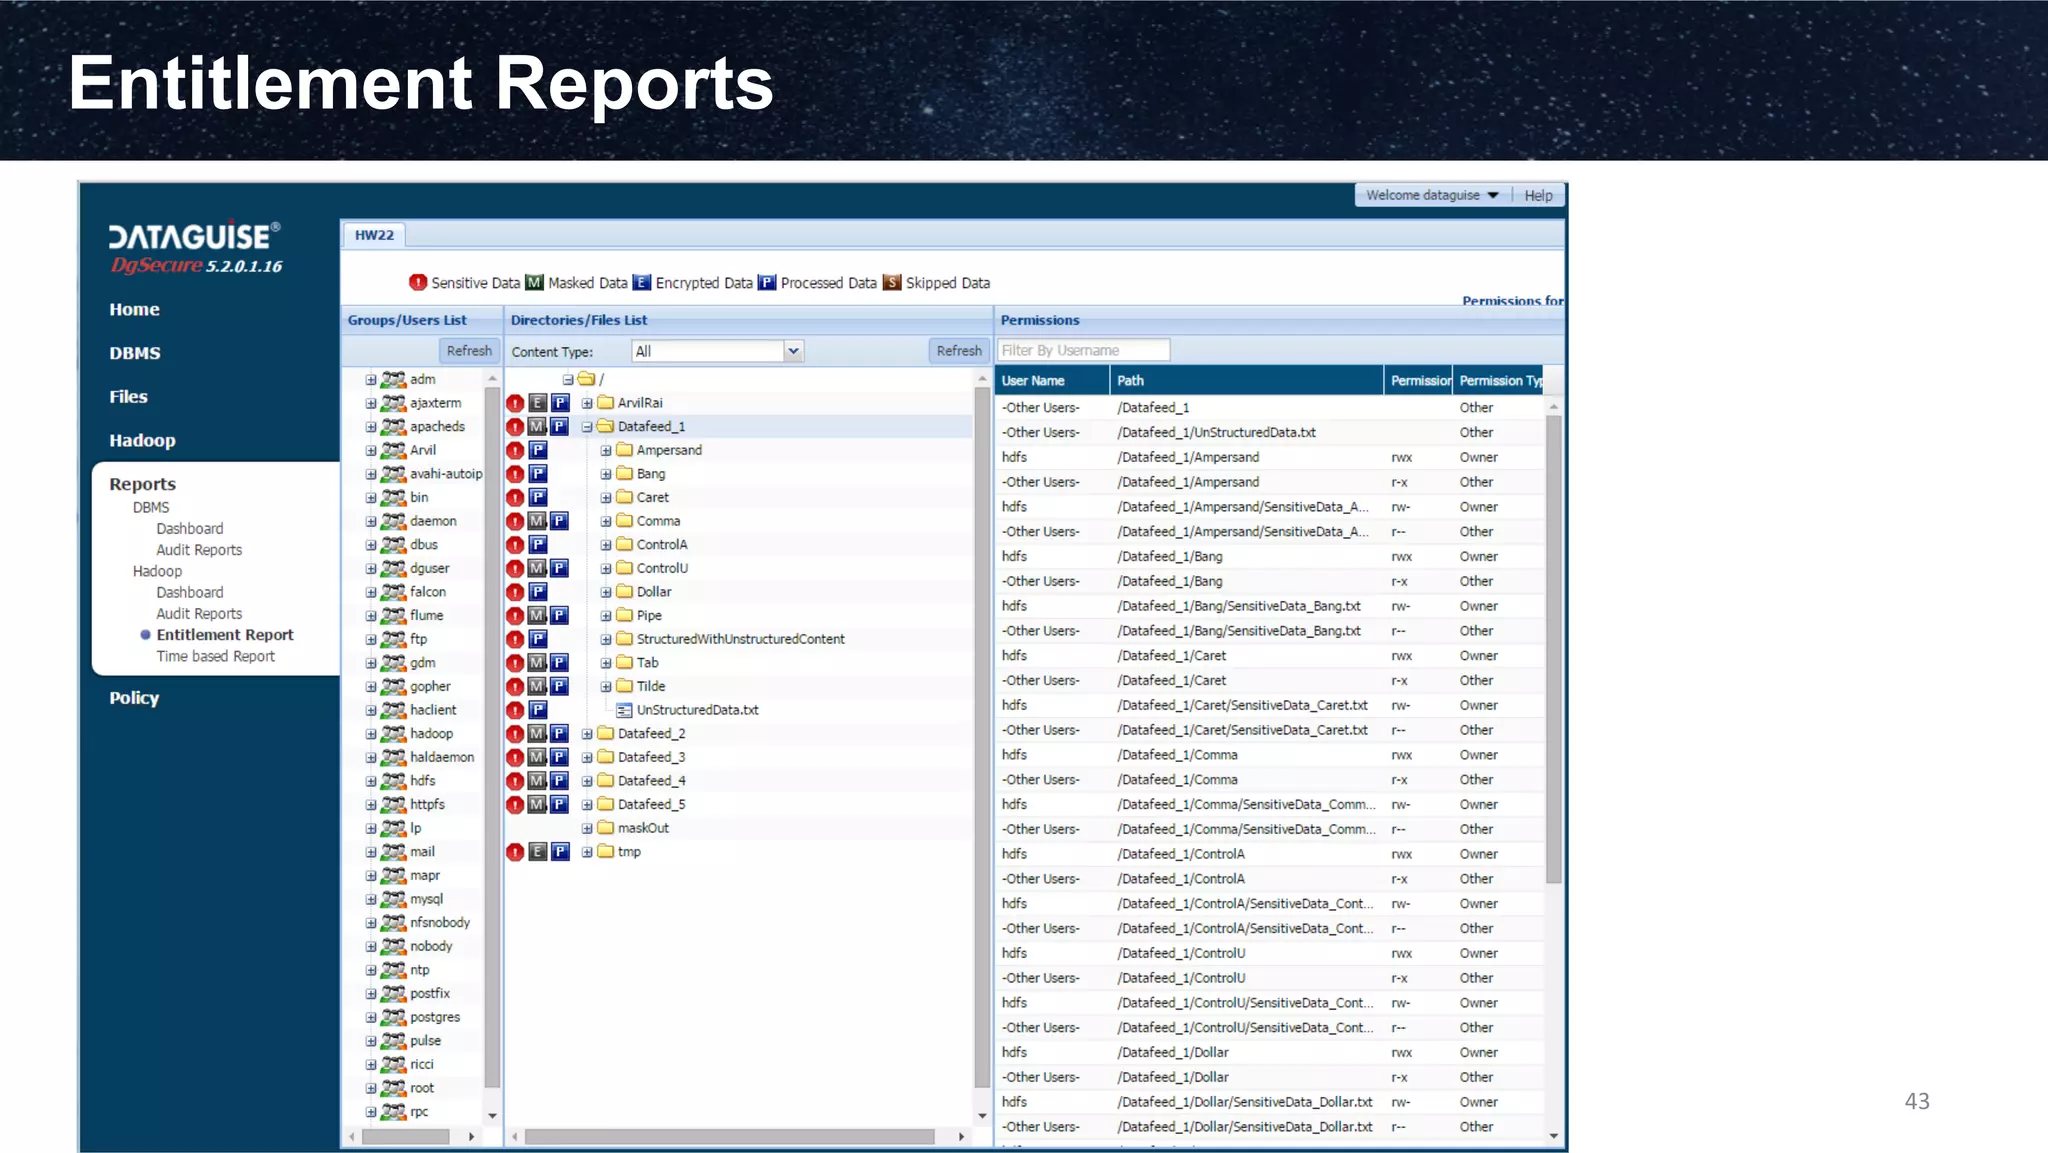2048x1153 pixels.
Task: Click the Permissions table vertical scrollbar
Action: coord(1553,650)
